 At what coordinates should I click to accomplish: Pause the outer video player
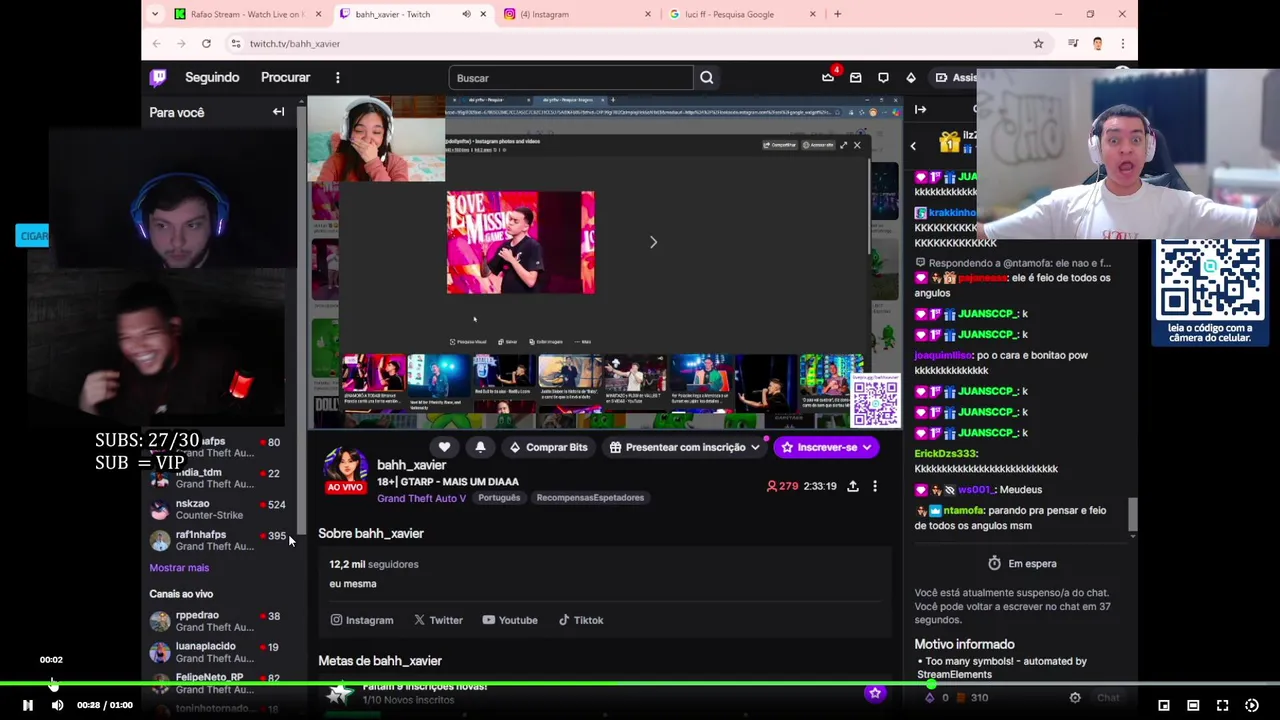28,705
